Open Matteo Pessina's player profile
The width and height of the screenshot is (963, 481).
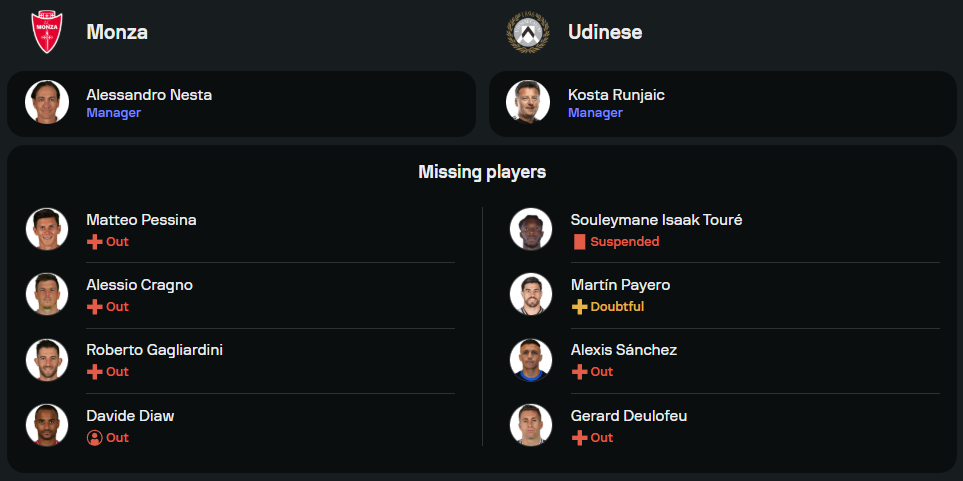[141, 220]
